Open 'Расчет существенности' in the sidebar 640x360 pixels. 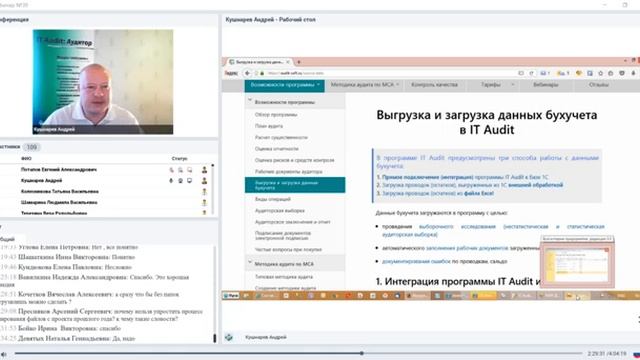click(x=281, y=138)
